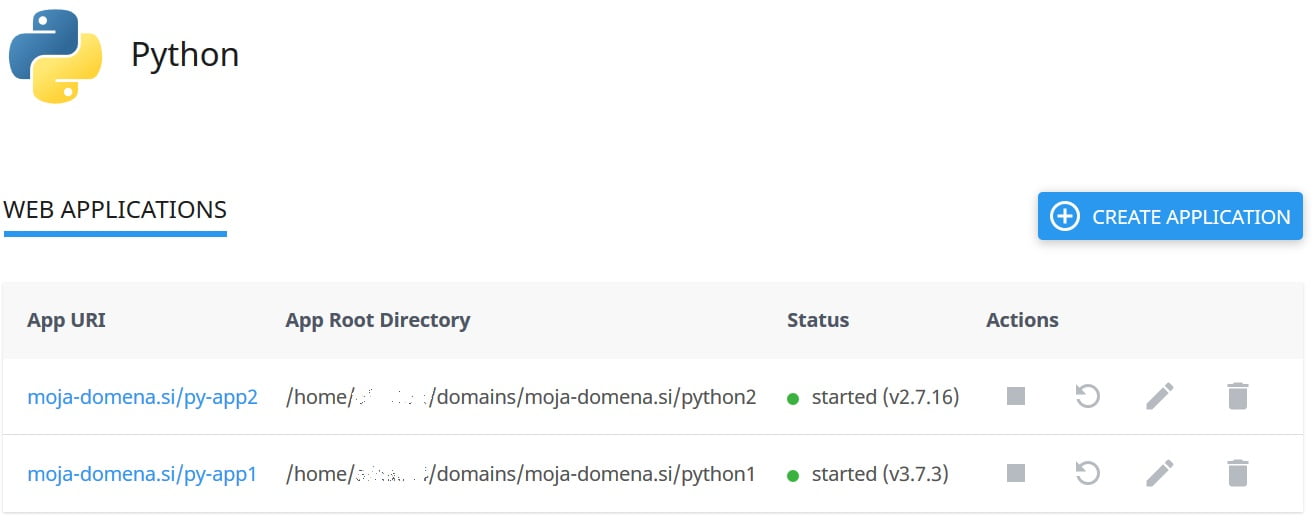Screen dimensions: 1315x525
Task: Open the moja-domena.si/py-app1 link
Action: coord(142,473)
